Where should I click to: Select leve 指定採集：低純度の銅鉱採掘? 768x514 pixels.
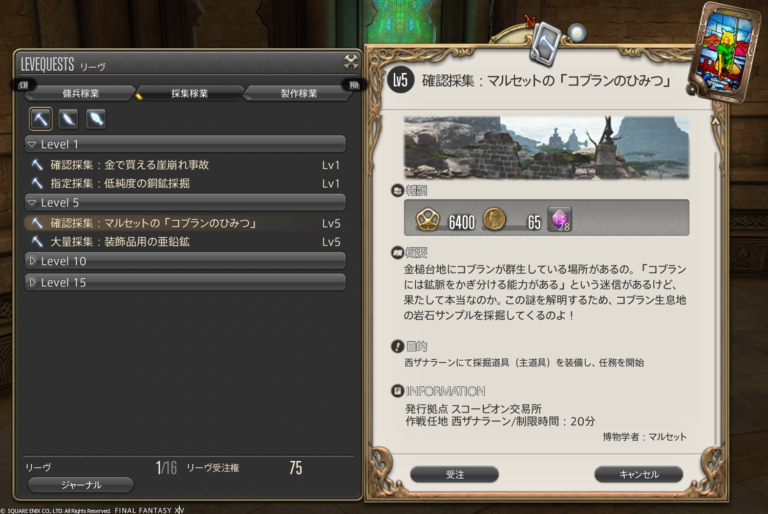185,183
